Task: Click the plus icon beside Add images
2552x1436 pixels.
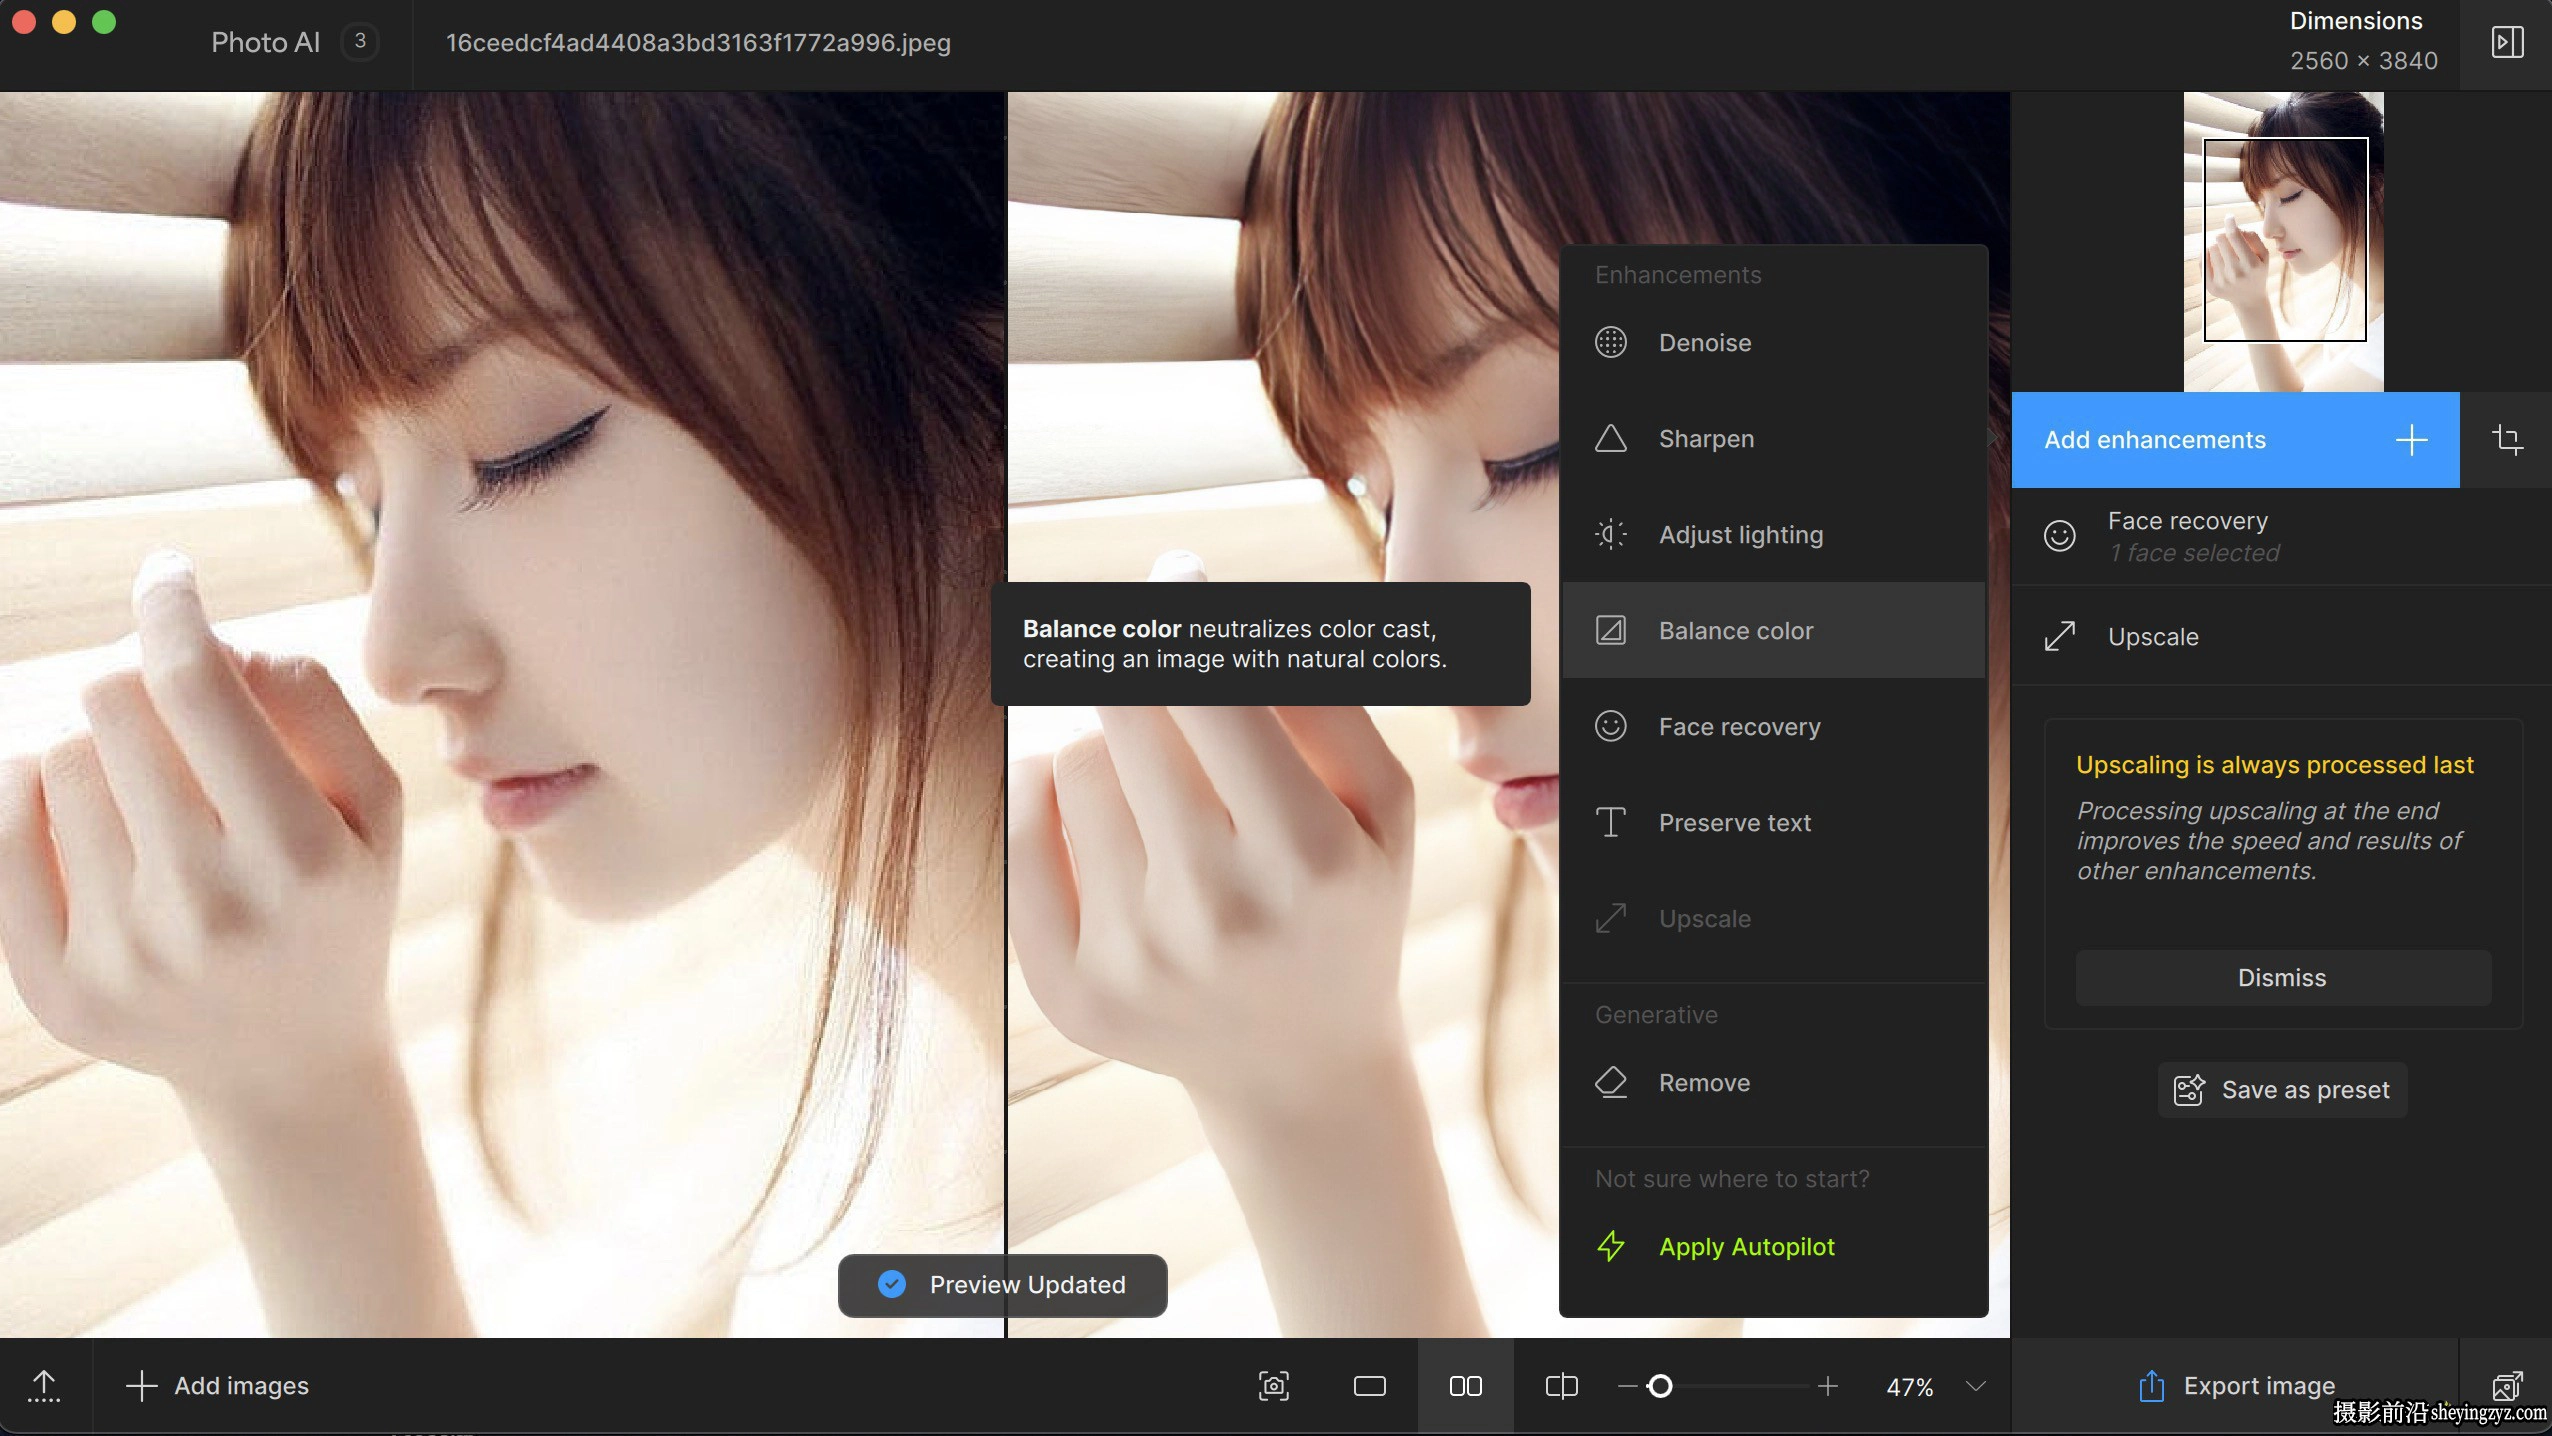Action: click(141, 1386)
